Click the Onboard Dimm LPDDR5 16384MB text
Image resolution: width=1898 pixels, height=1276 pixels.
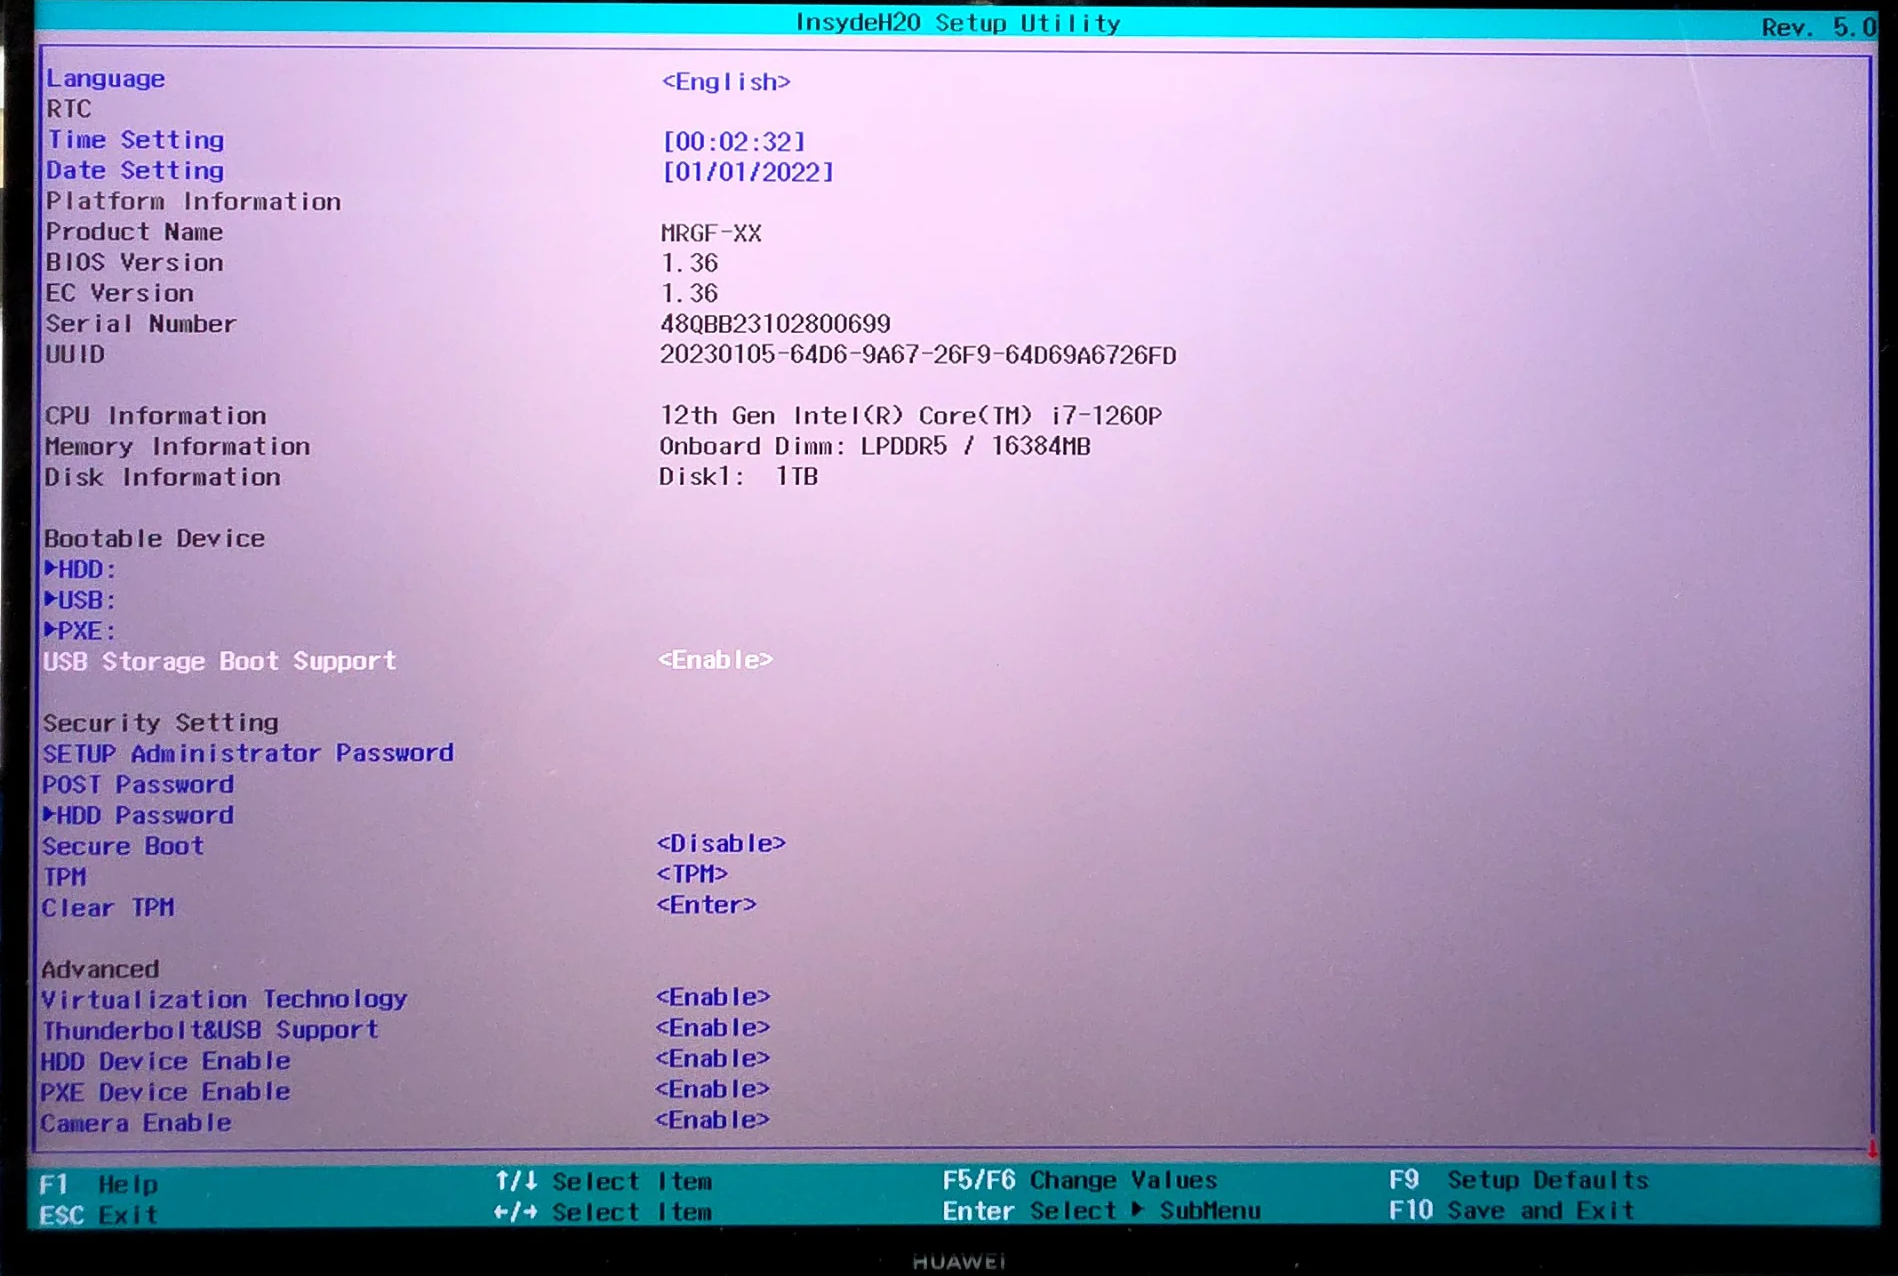click(x=875, y=446)
